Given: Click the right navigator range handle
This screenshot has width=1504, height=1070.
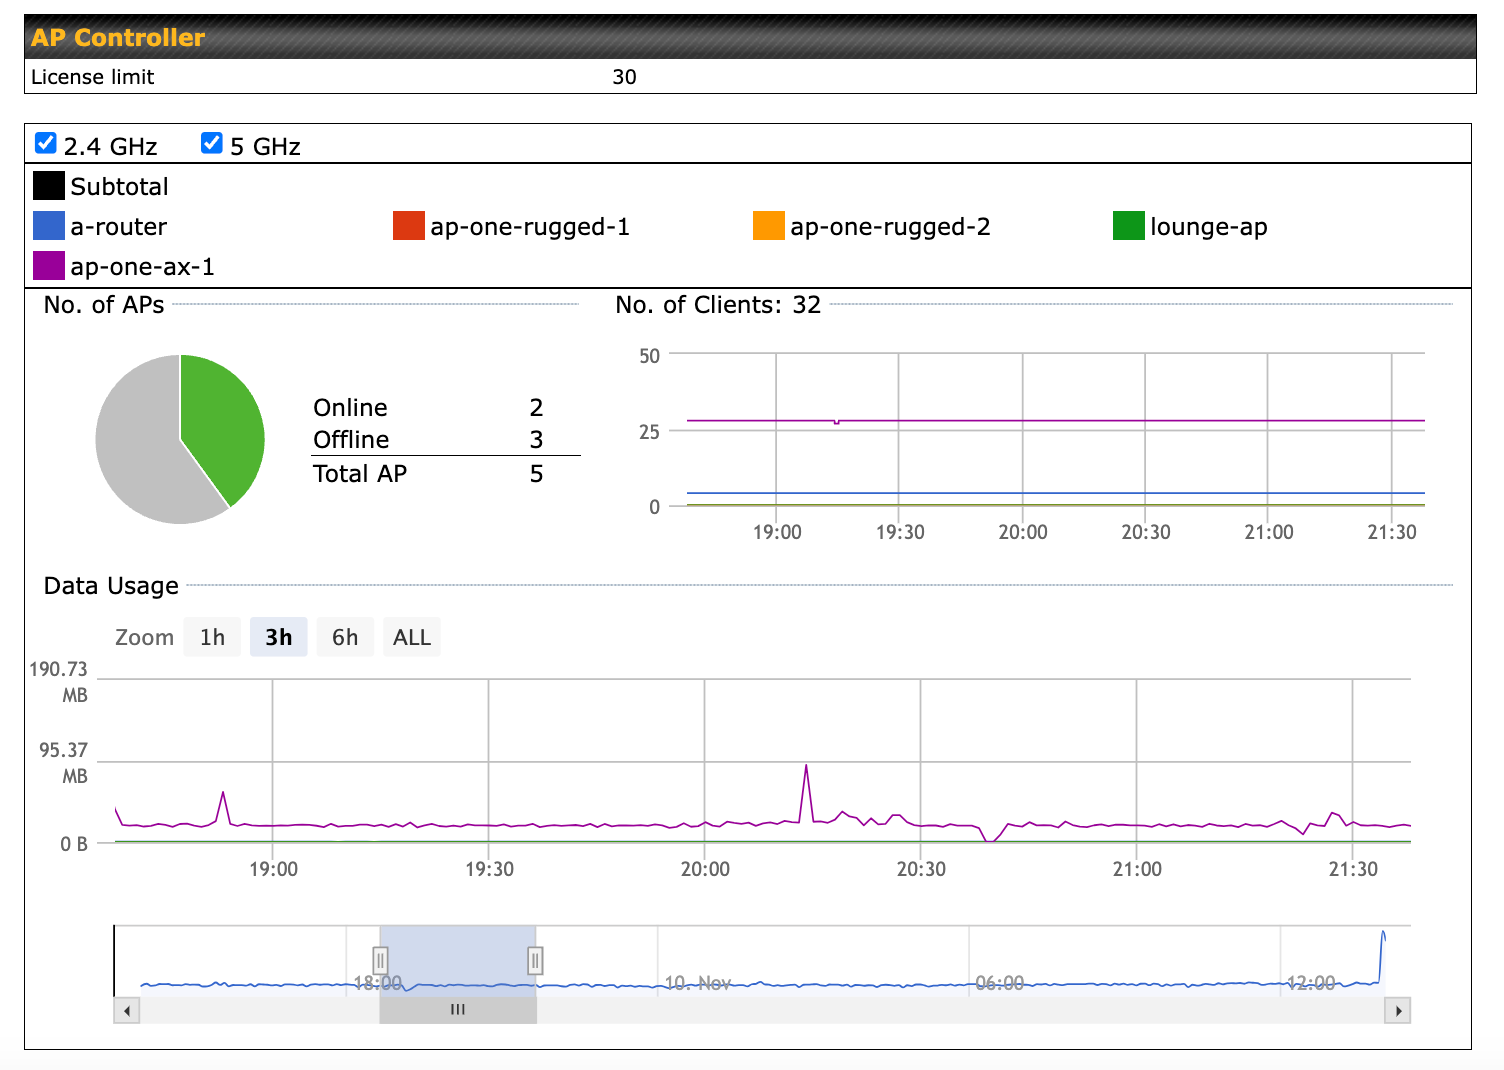Looking at the screenshot, I should coord(535,961).
